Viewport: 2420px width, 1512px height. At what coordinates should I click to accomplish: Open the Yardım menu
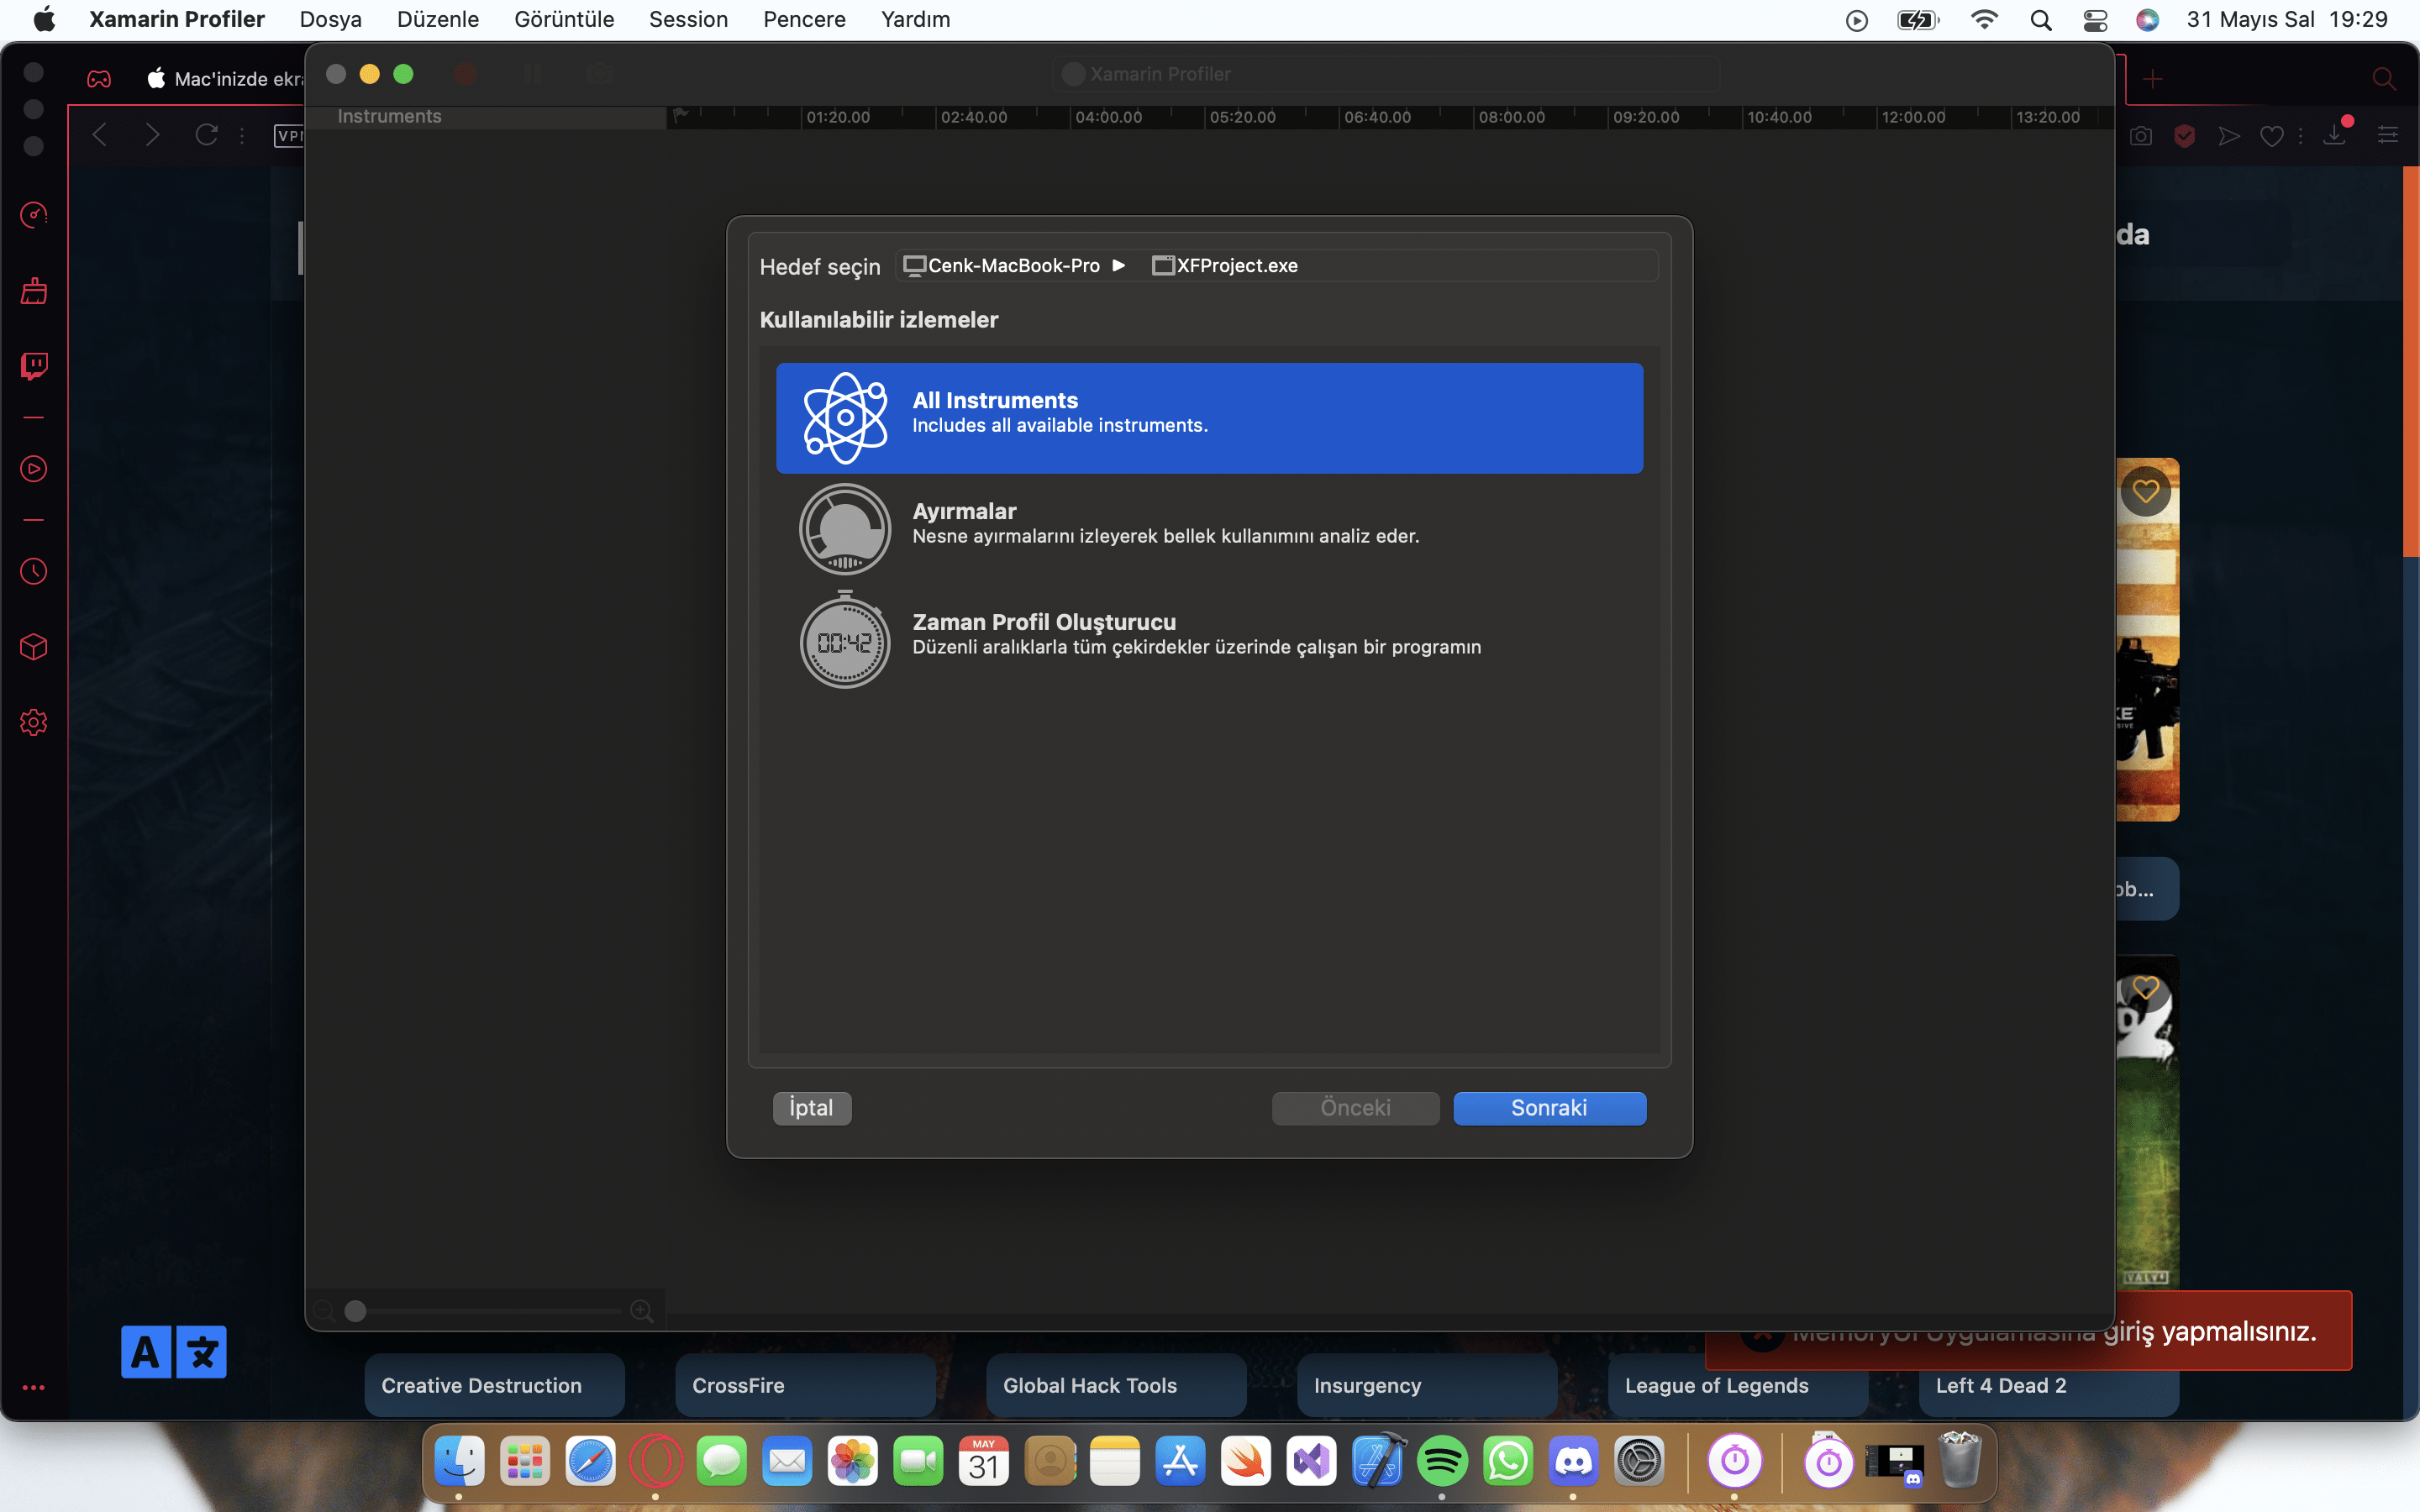click(915, 20)
